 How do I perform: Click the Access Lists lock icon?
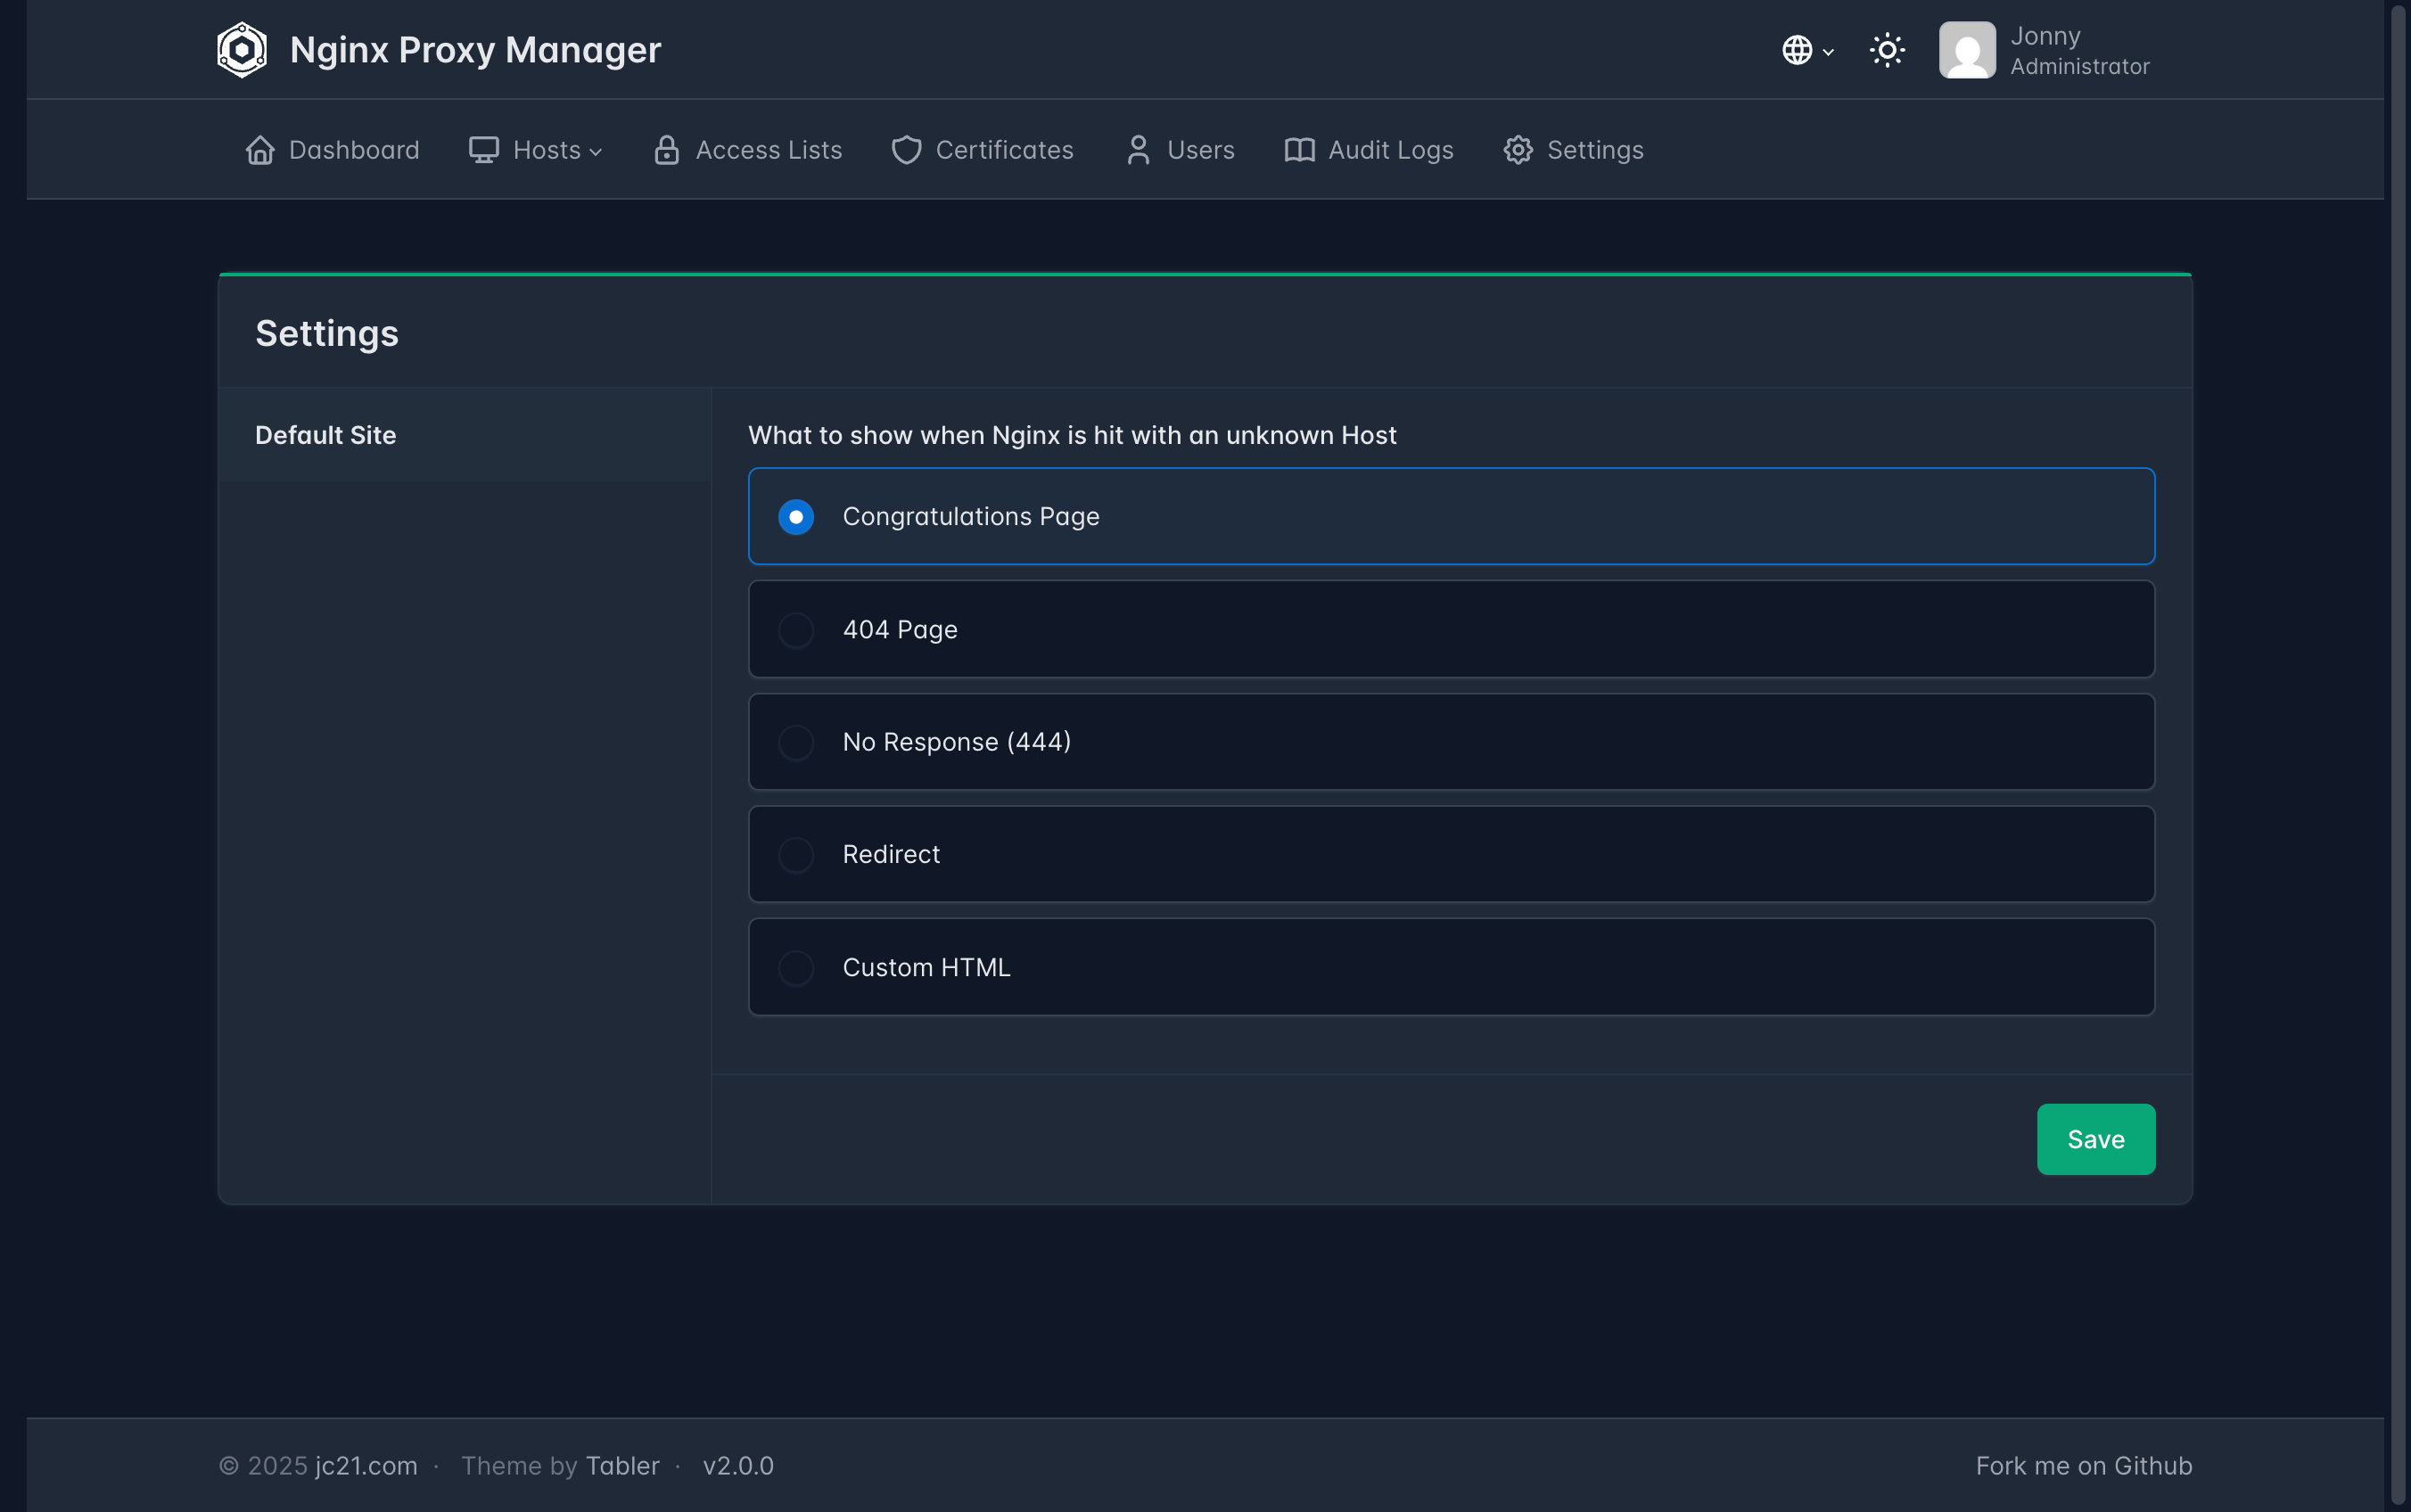coord(666,150)
